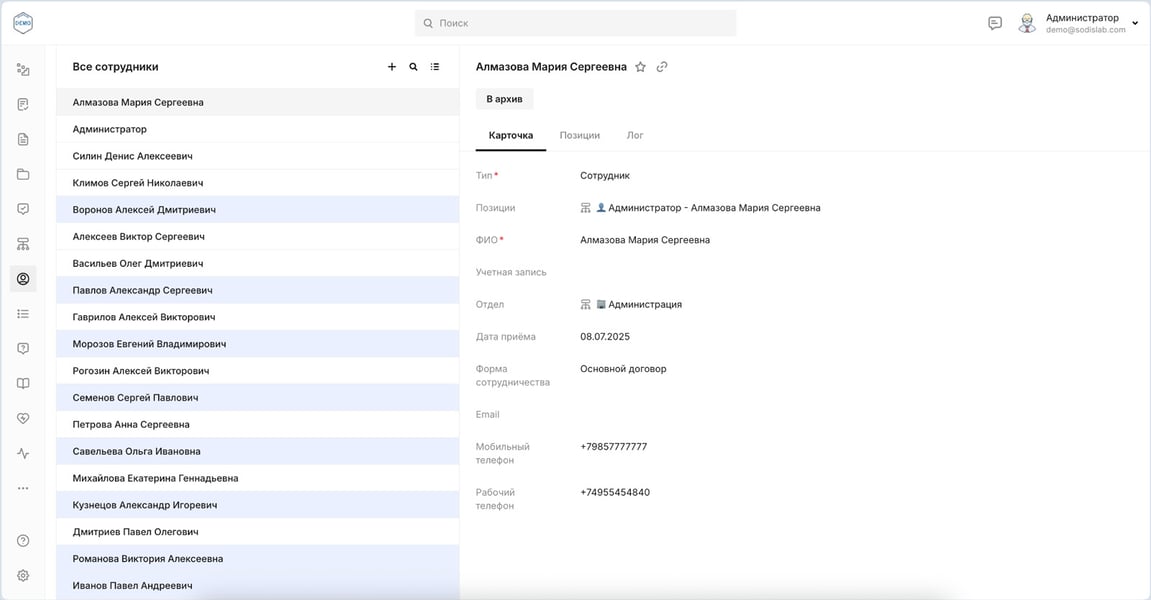
Task: Open the heart pulse icon in sidebar
Action: pos(23,418)
